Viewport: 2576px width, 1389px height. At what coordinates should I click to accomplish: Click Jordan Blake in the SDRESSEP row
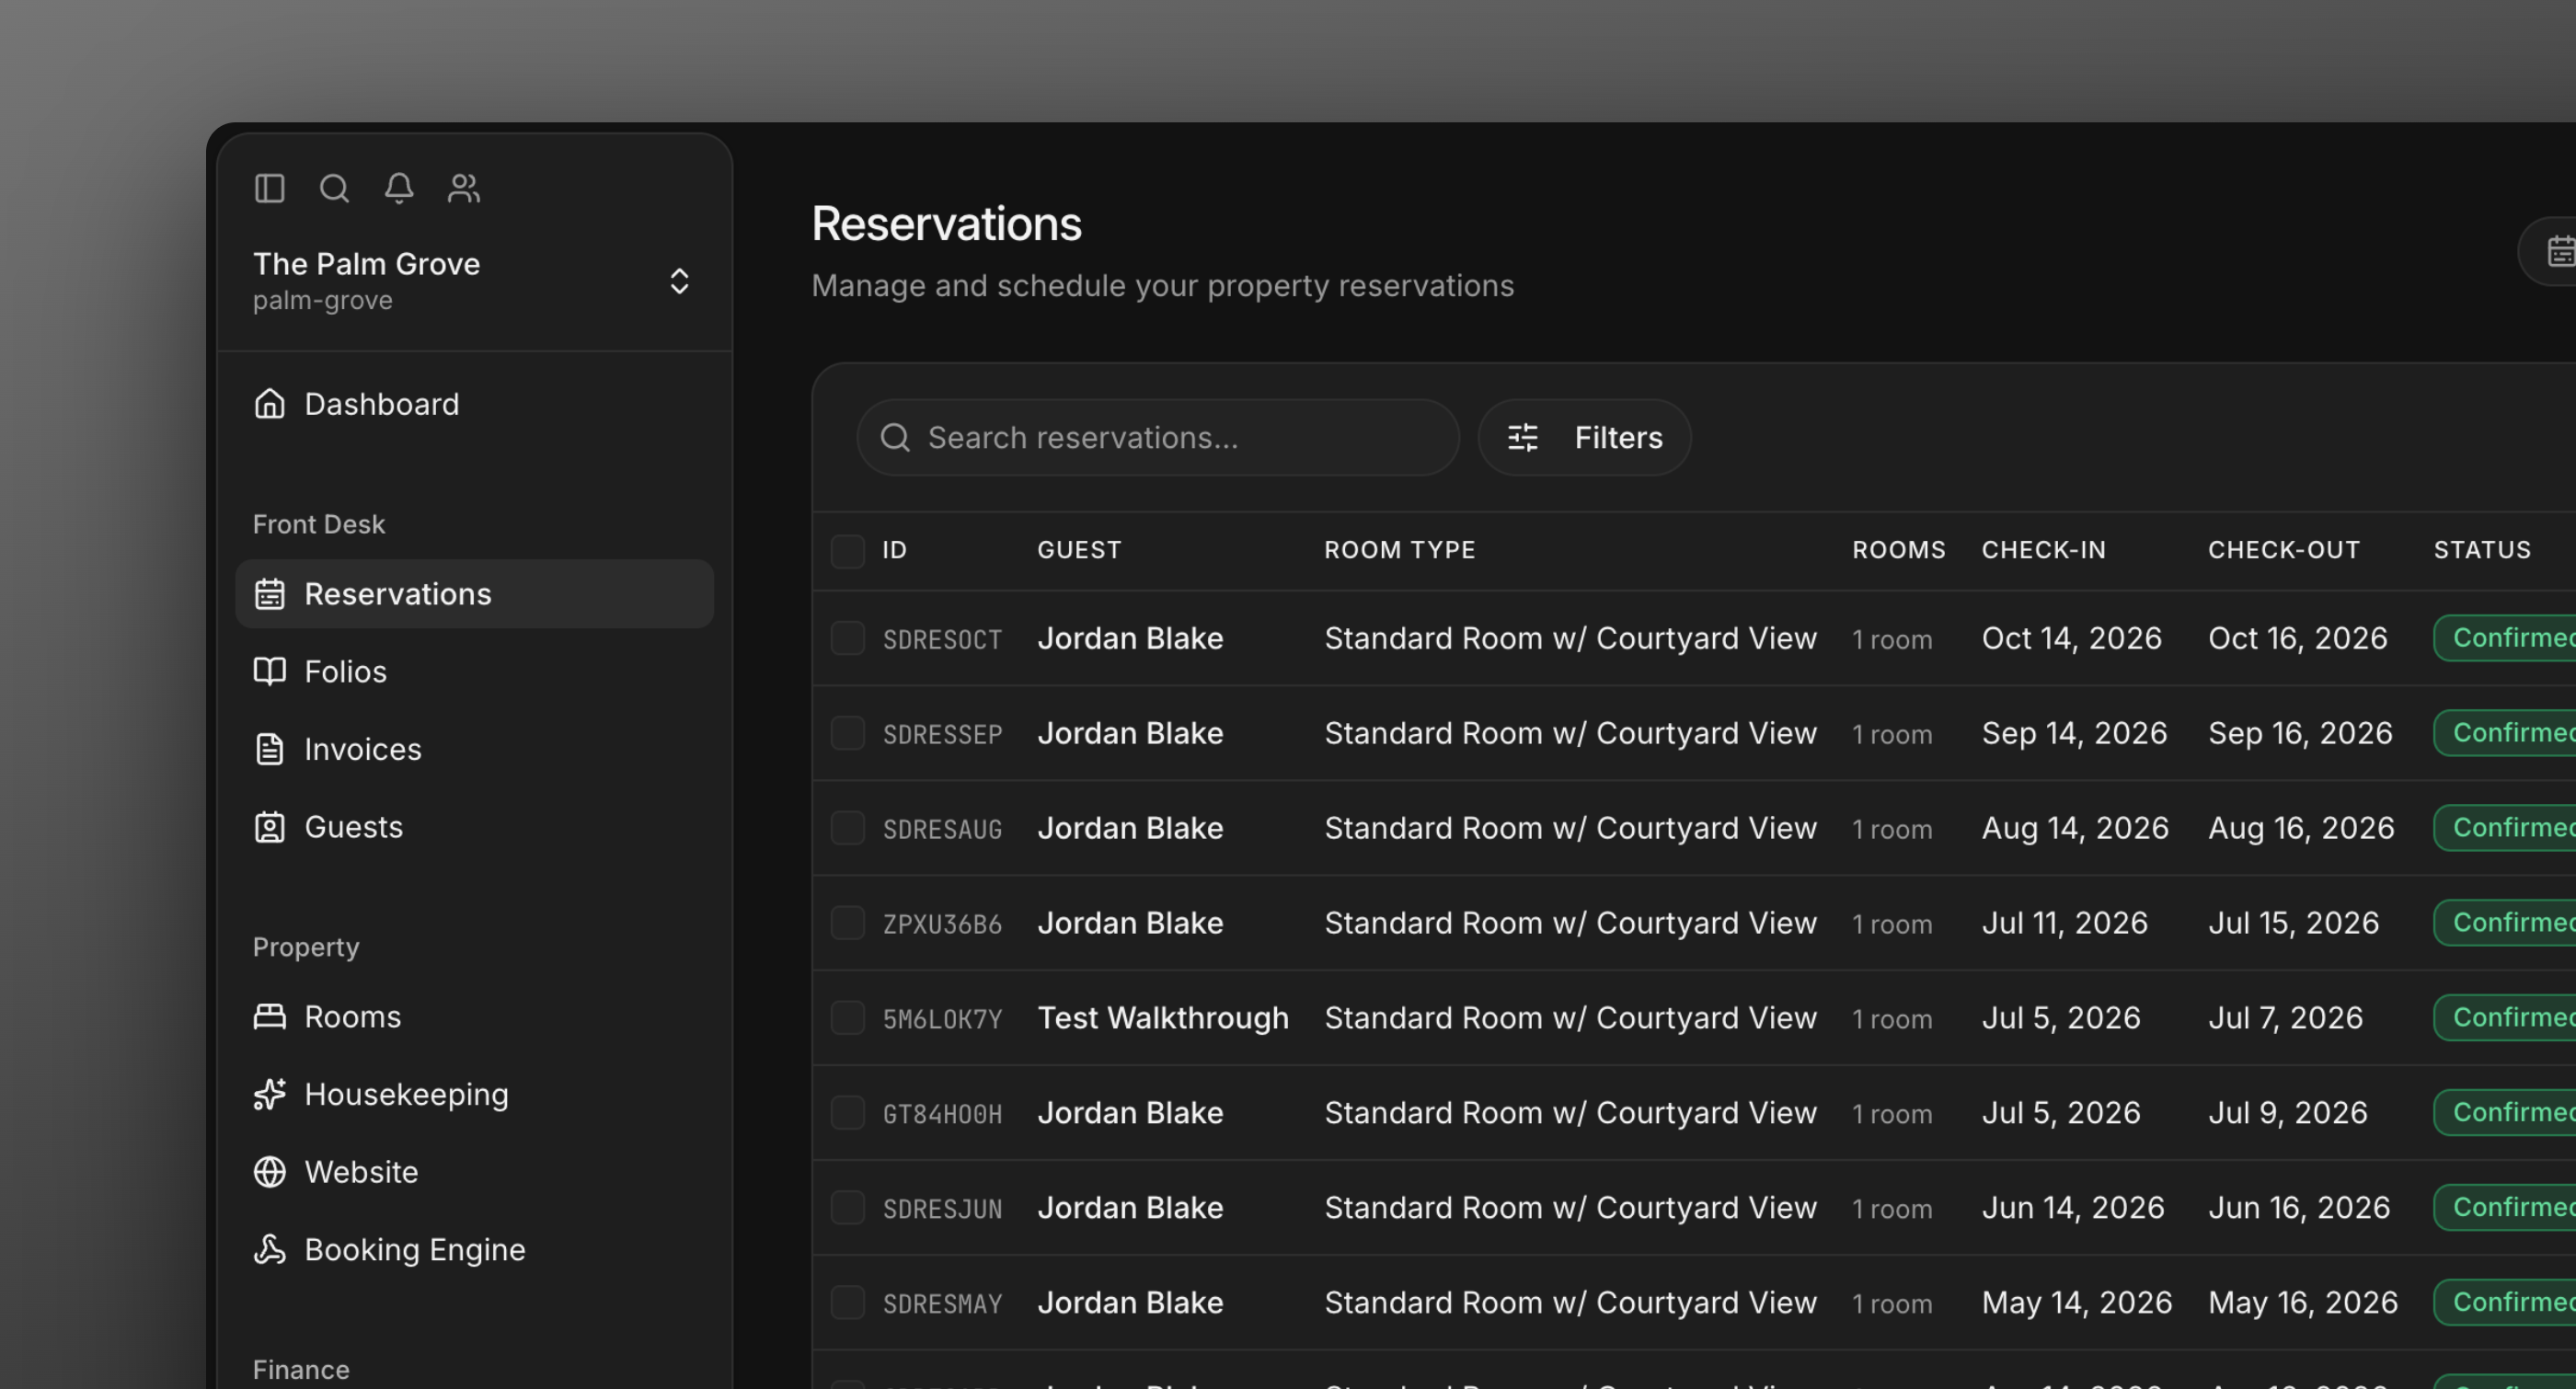1130,733
